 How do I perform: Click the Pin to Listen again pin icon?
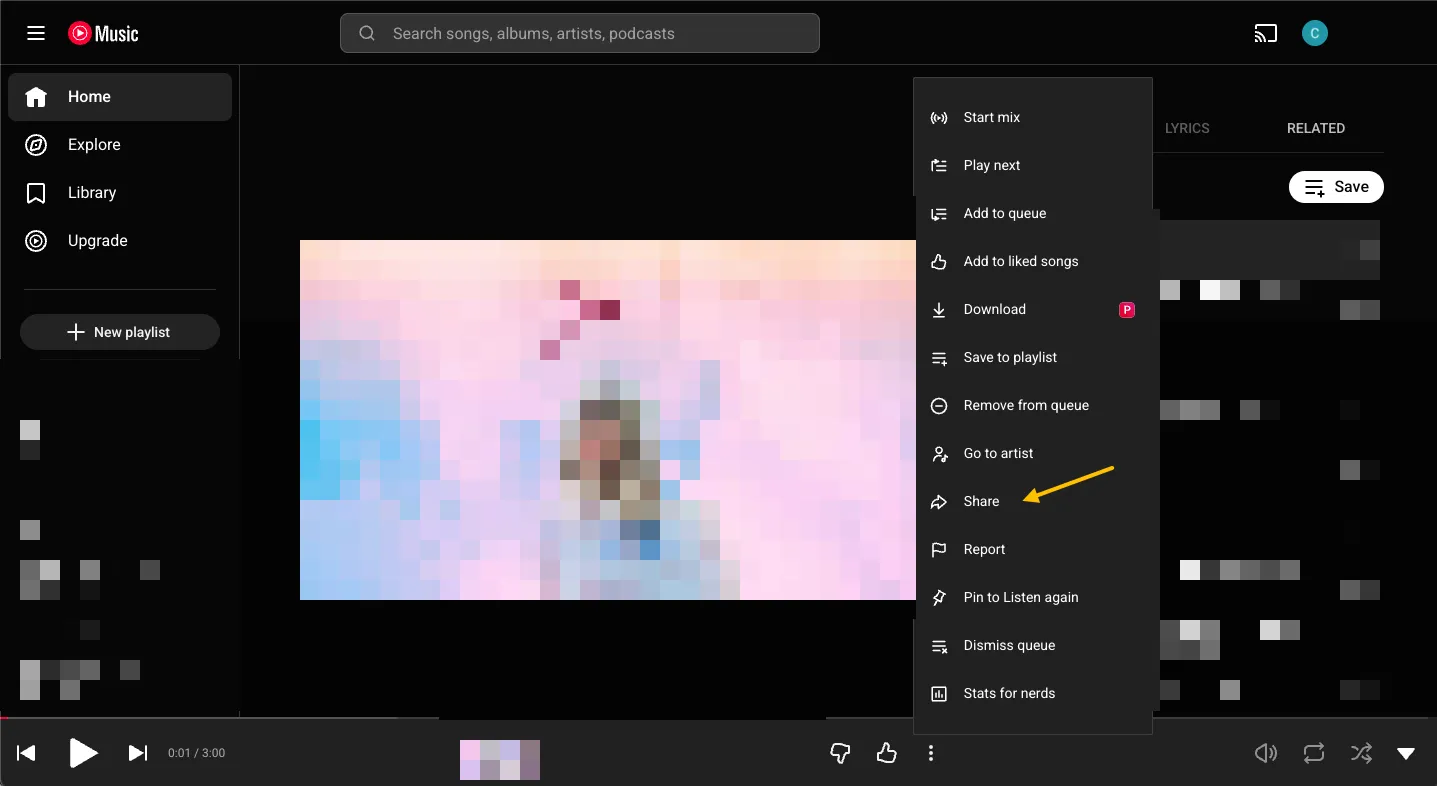[x=939, y=598]
